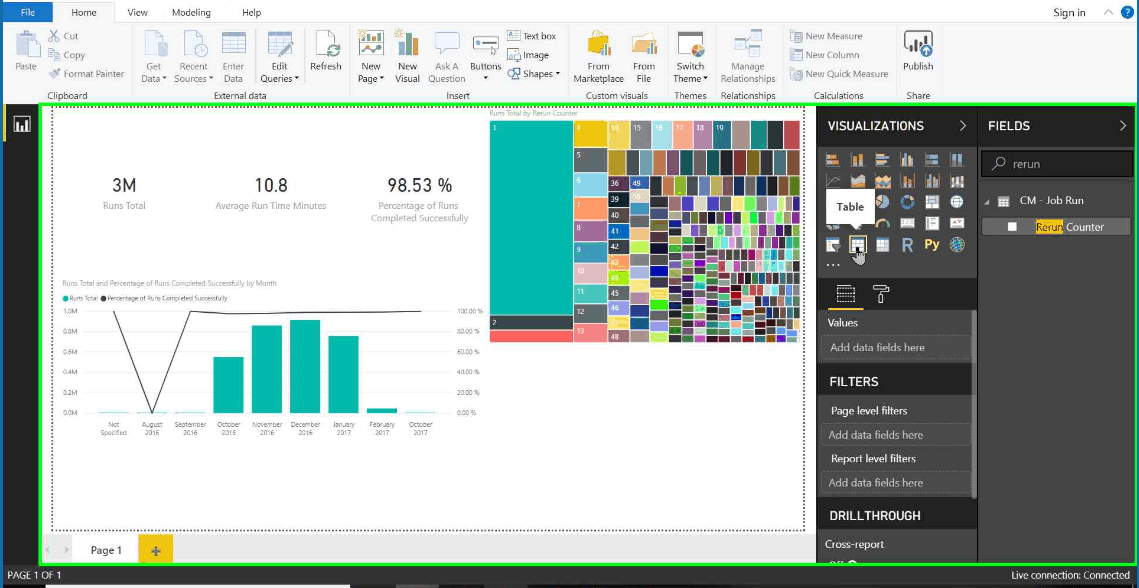Collapse the CM - Job Run table
Image resolution: width=1139 pixels, height=588 pixels.
[987, 201]
